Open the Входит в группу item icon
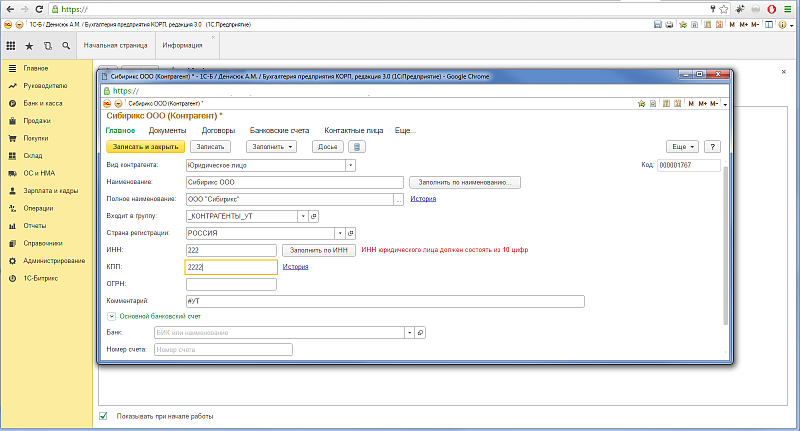 pyautogui.click(x=314, y=216)
